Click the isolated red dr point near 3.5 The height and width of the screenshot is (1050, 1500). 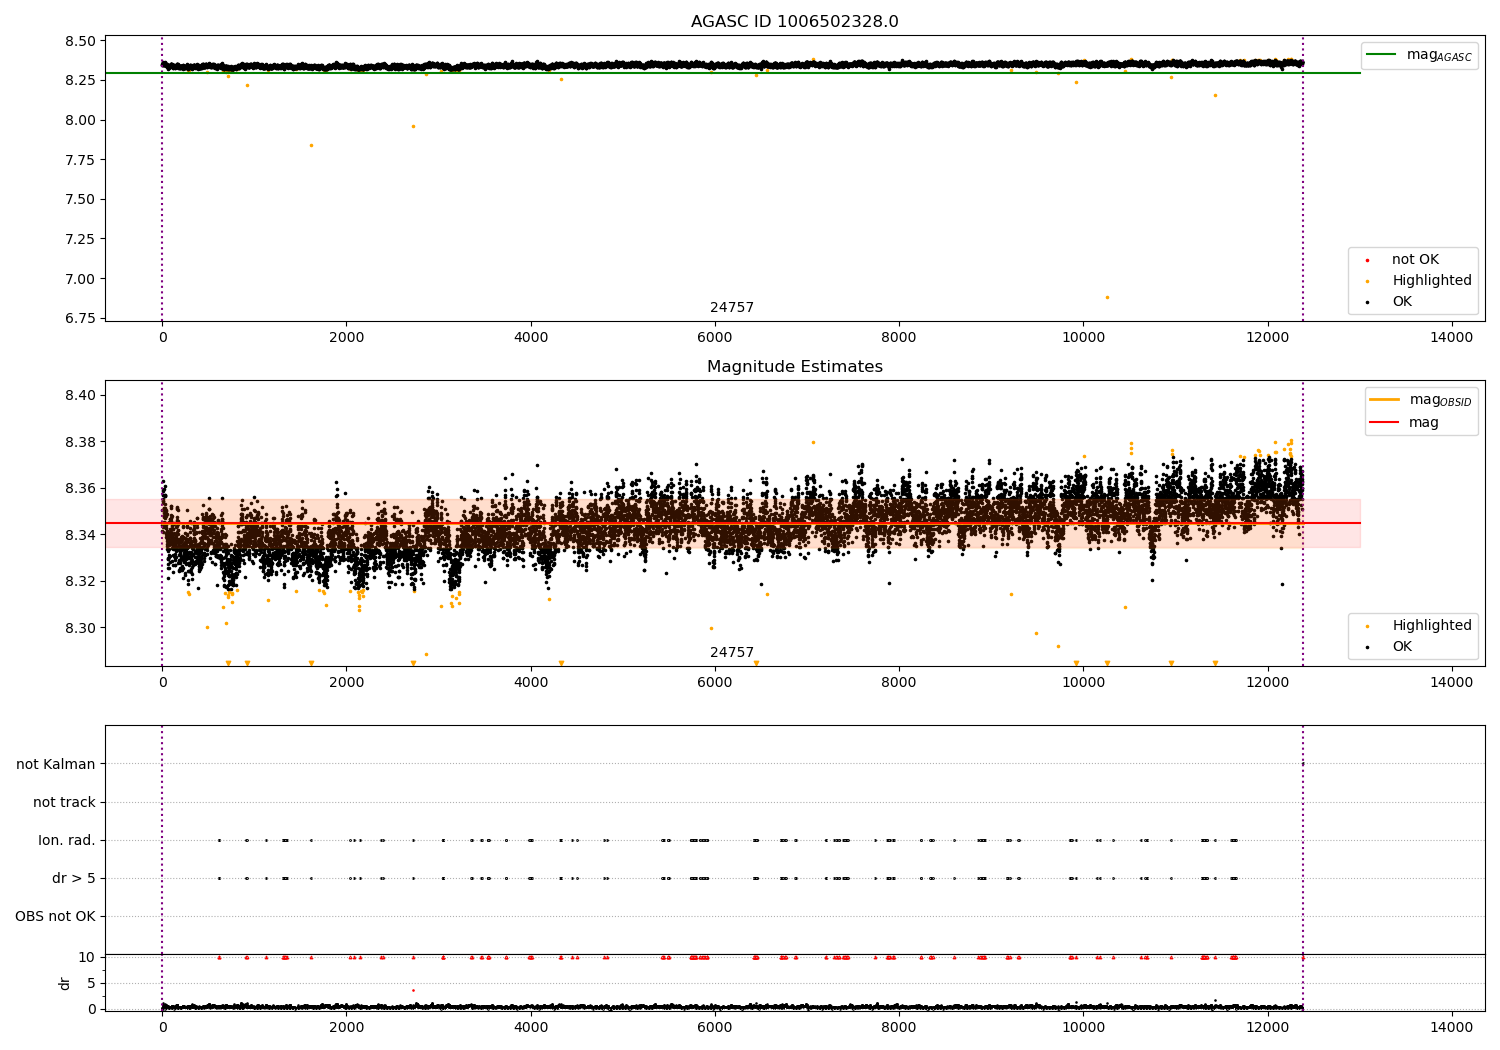413,990
